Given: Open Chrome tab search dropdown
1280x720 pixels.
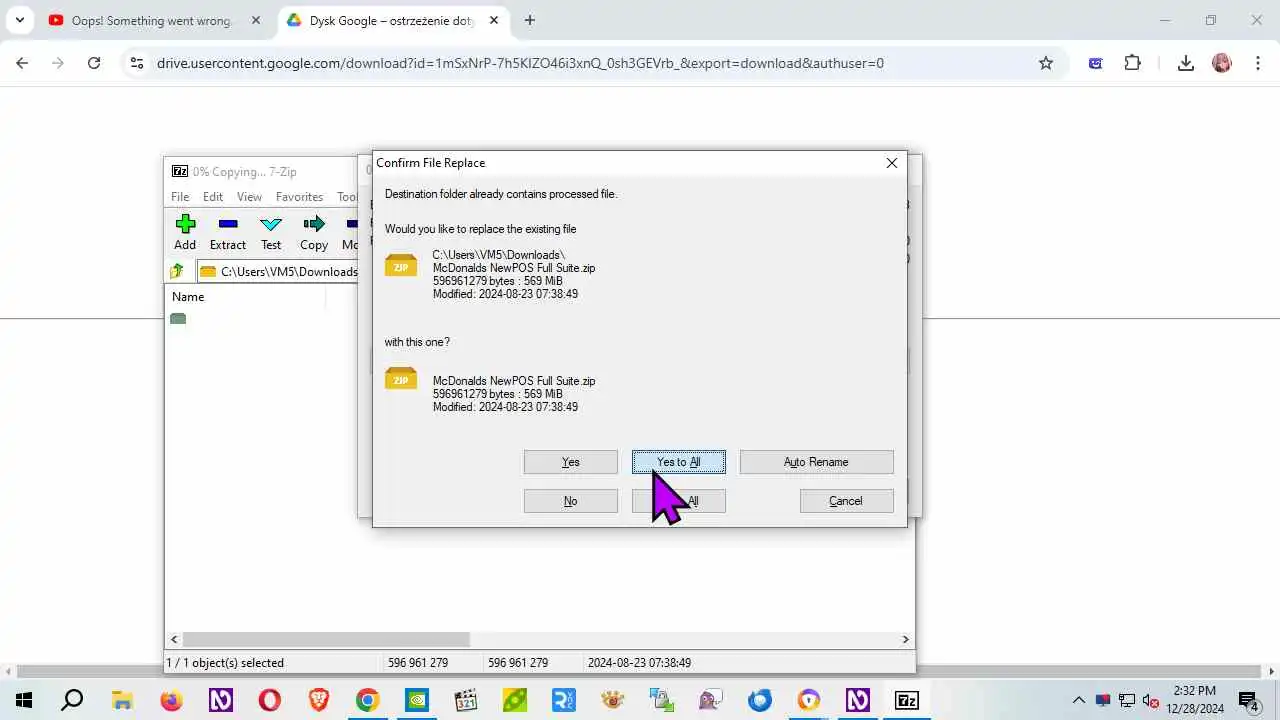Looking at the screenshot, I should click(x=19, y=20).
